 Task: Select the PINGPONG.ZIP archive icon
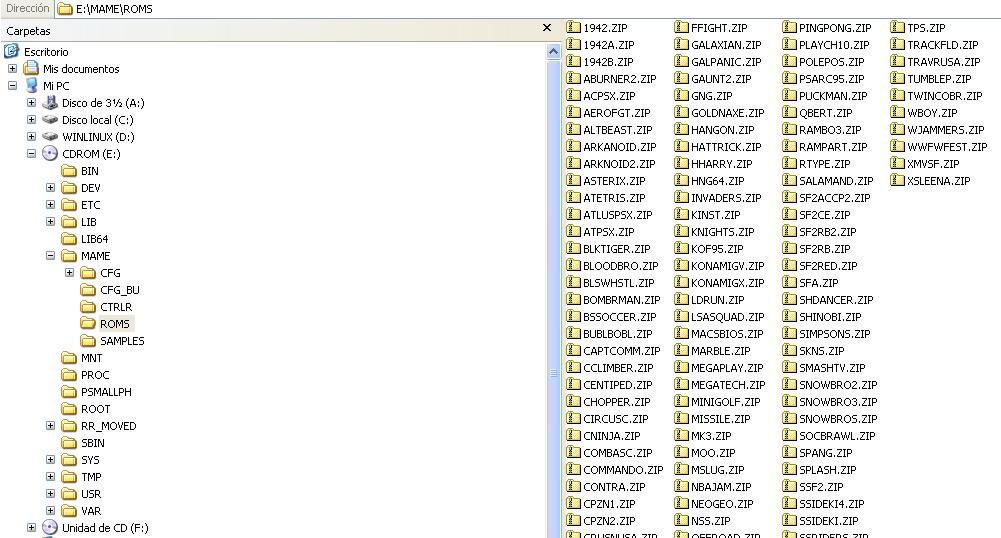coord(789,27)
